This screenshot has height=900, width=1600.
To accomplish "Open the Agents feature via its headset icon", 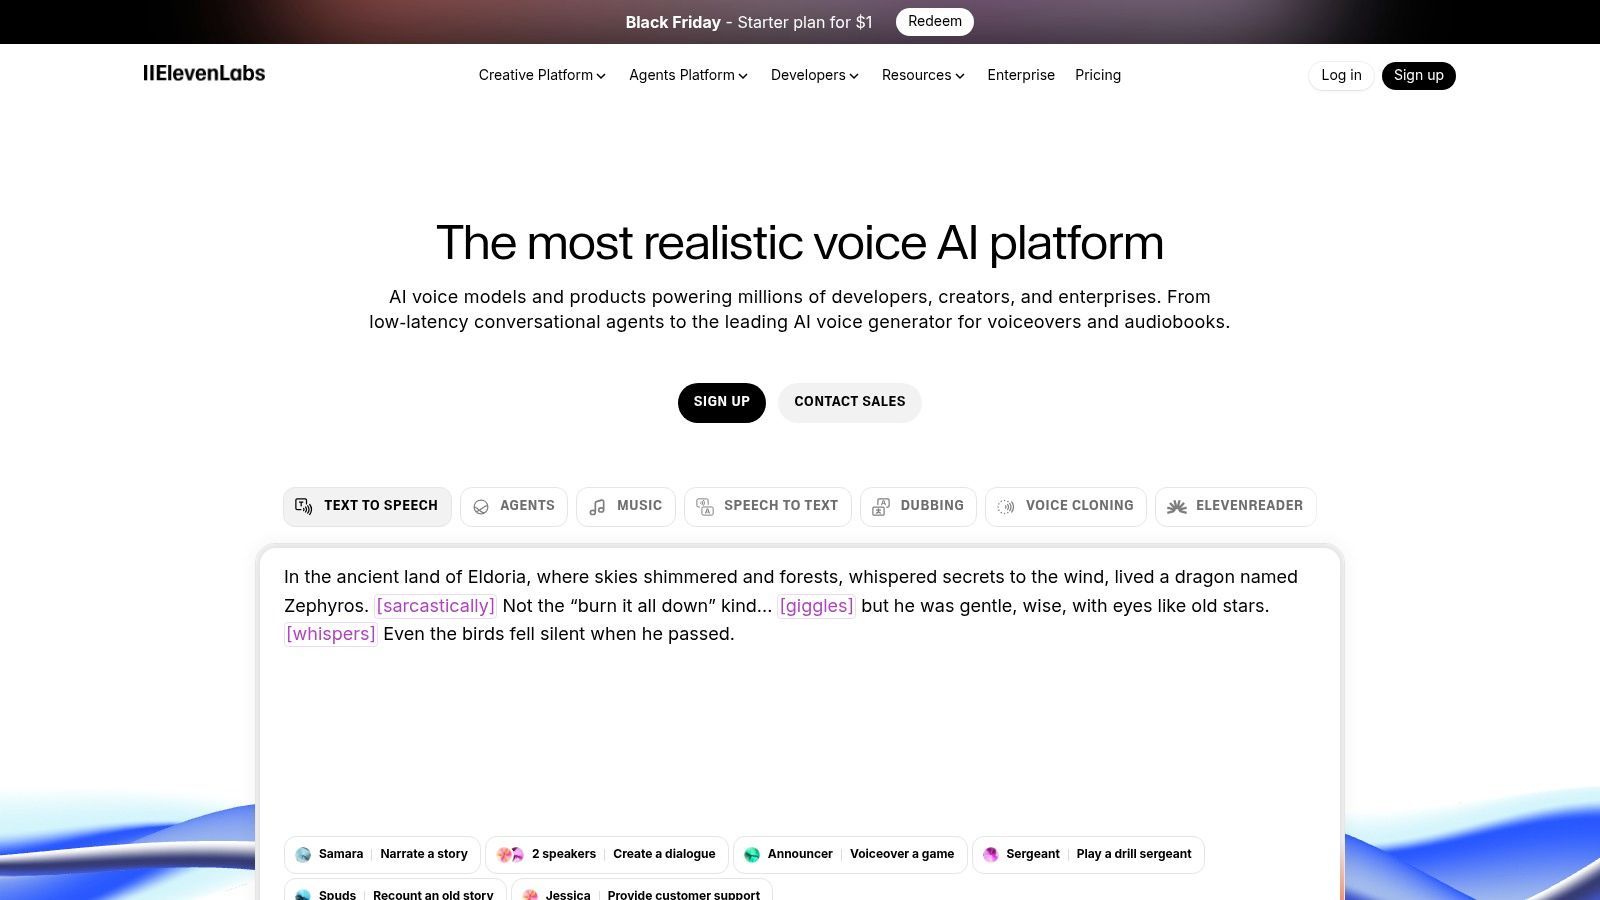I will tap(481, 506).
